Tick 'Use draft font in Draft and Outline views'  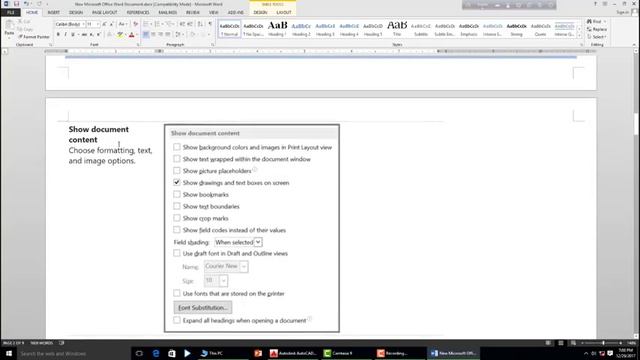pos(177,253)
